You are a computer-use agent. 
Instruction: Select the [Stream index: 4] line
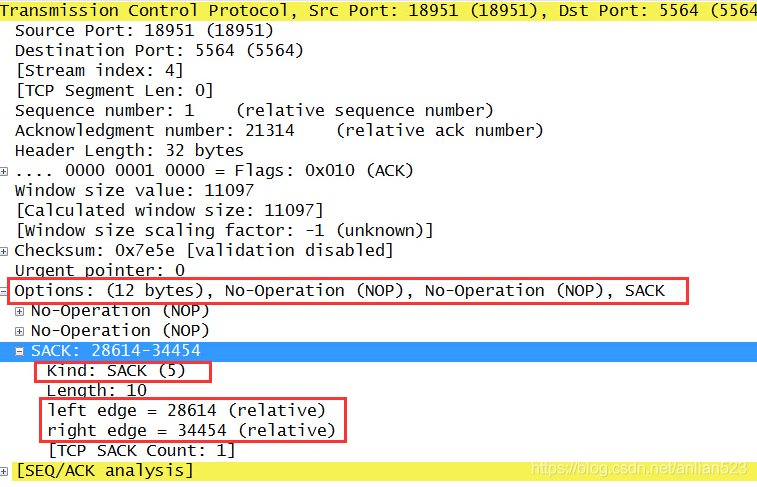click(x=99, y=70)
